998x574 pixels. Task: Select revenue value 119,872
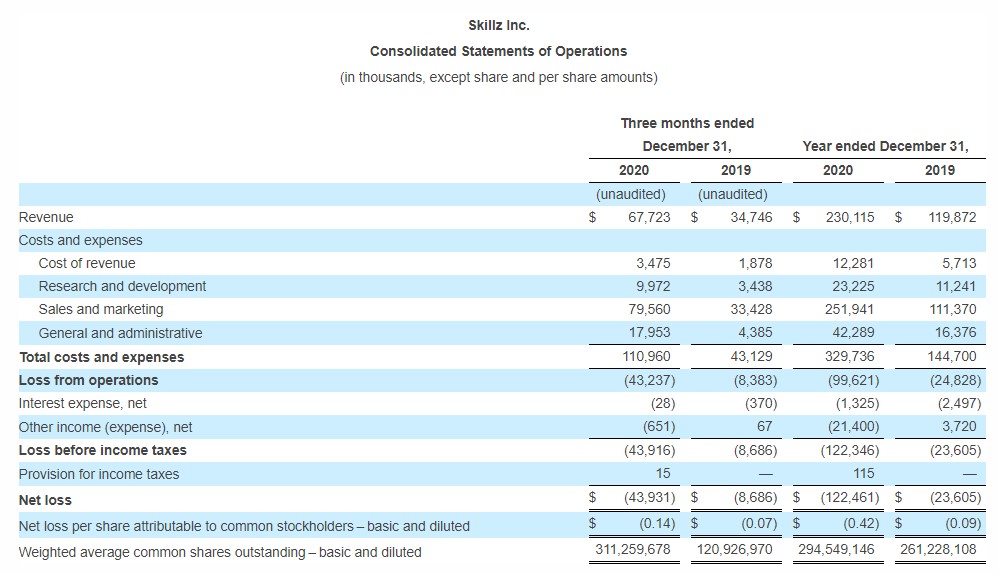coord(952,218)
